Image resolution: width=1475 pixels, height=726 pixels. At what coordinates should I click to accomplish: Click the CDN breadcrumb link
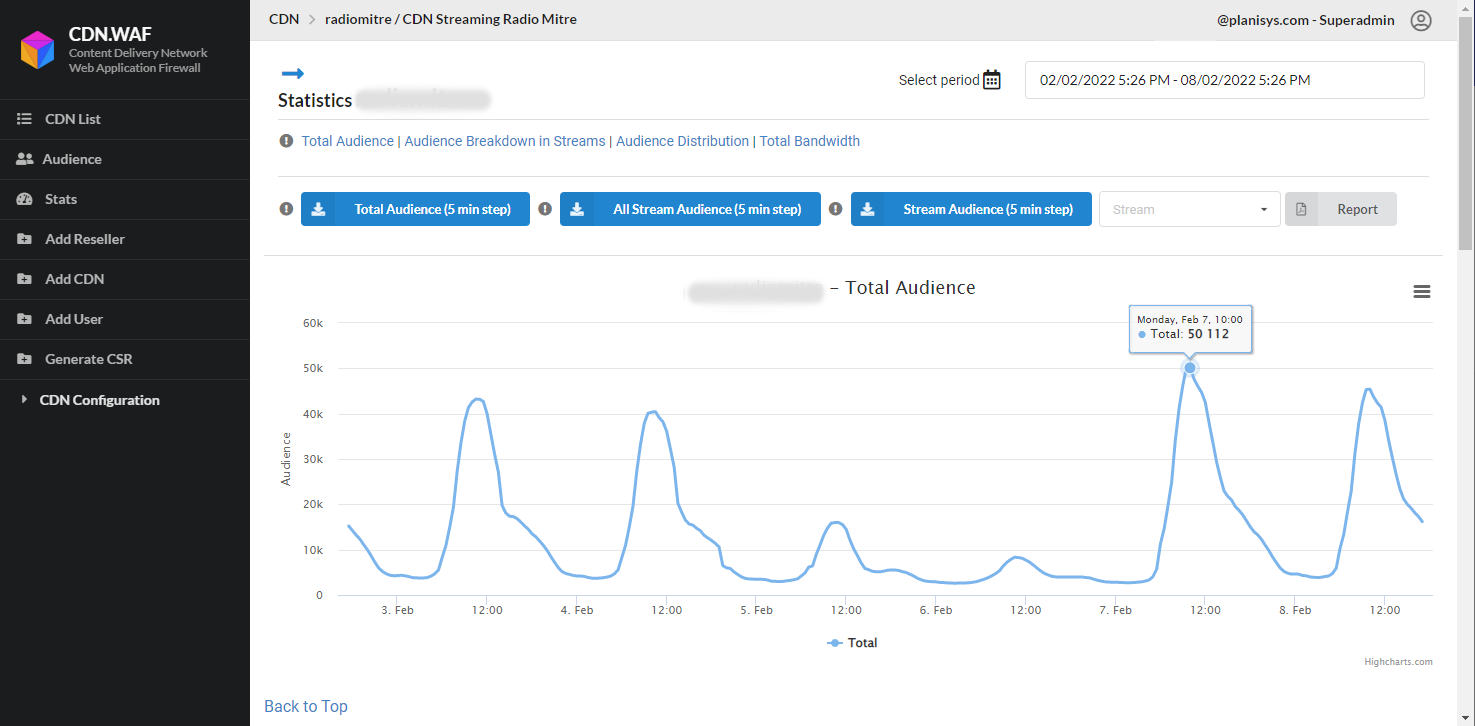(284, 19)
